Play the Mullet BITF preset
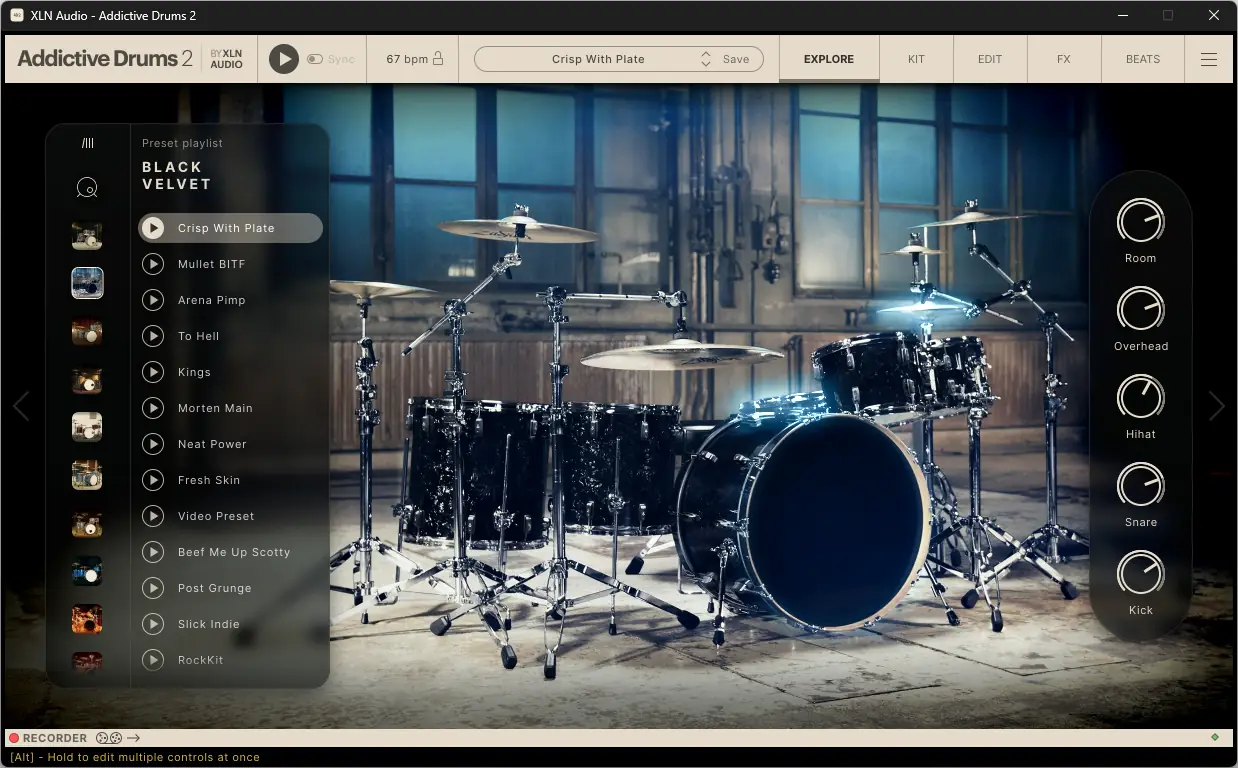 tap(153, 264)
